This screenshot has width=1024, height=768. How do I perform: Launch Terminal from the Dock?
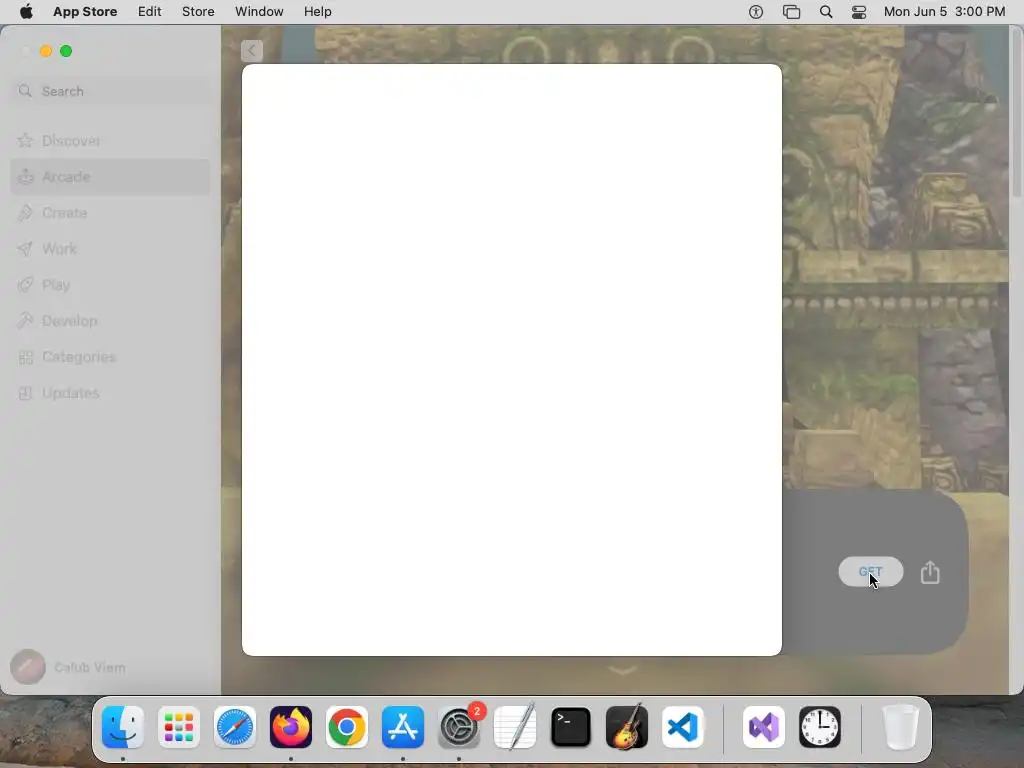[571, 727]
